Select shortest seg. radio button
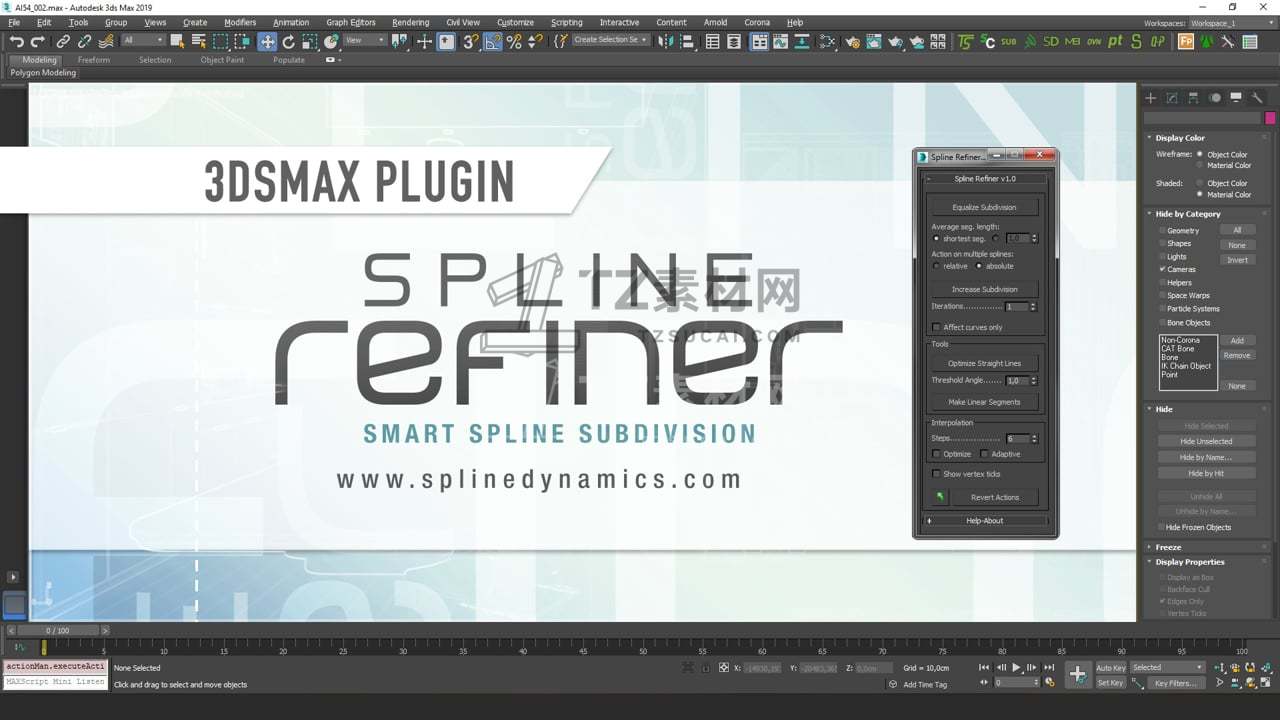This screenshot has width=1280, height=720. [x=937, y=239]
